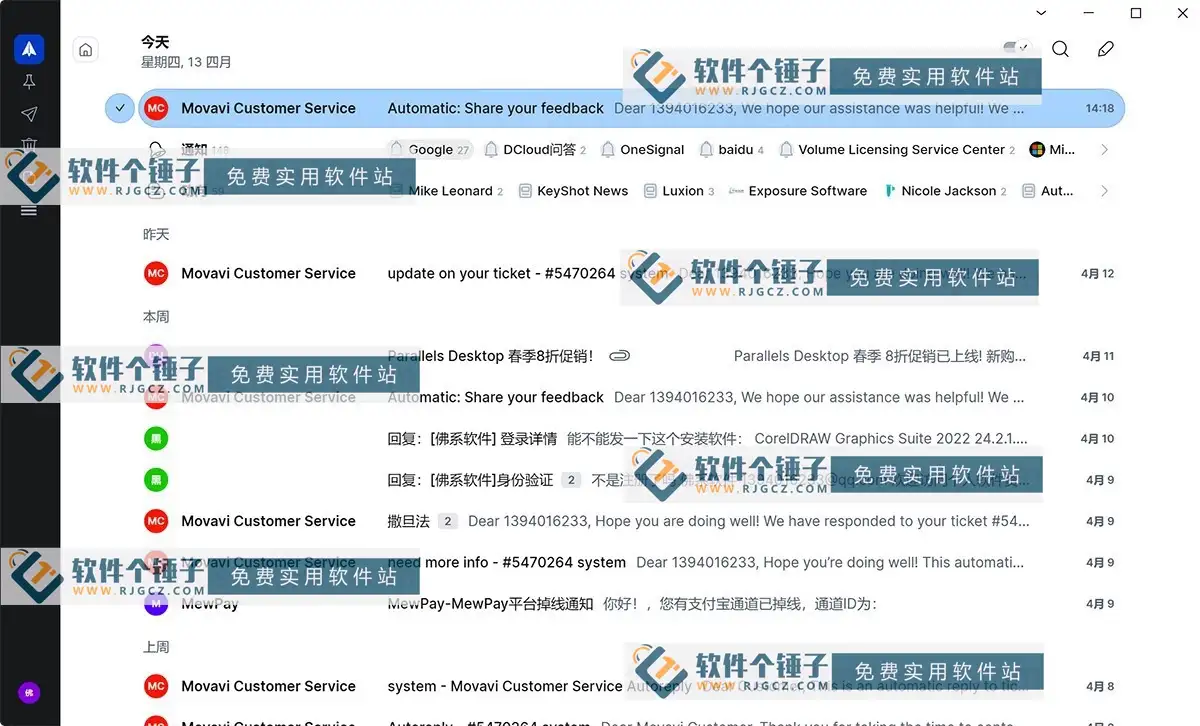Click the bell icon beside DCloud问答
1200x726 pixels.
click(491, 150)
